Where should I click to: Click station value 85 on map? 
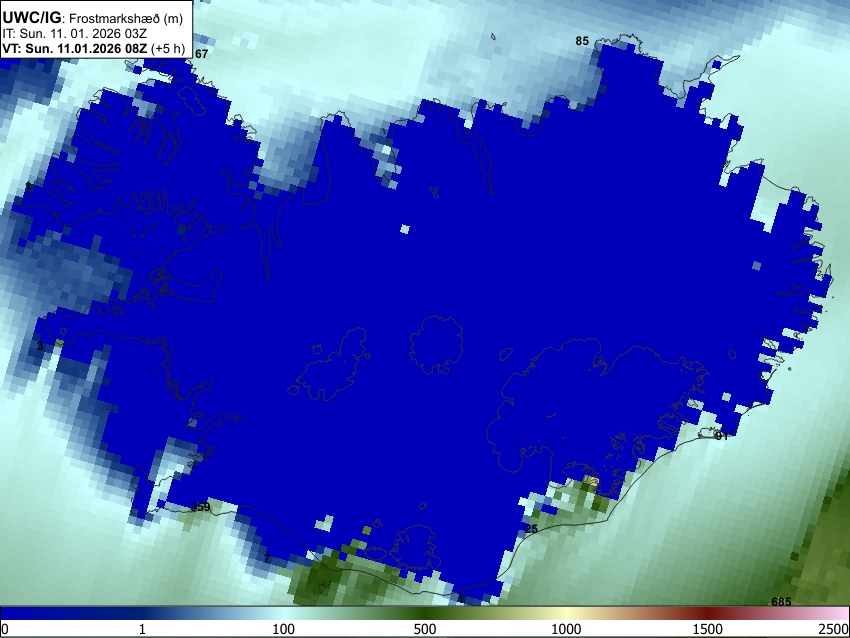pos(582,41)
